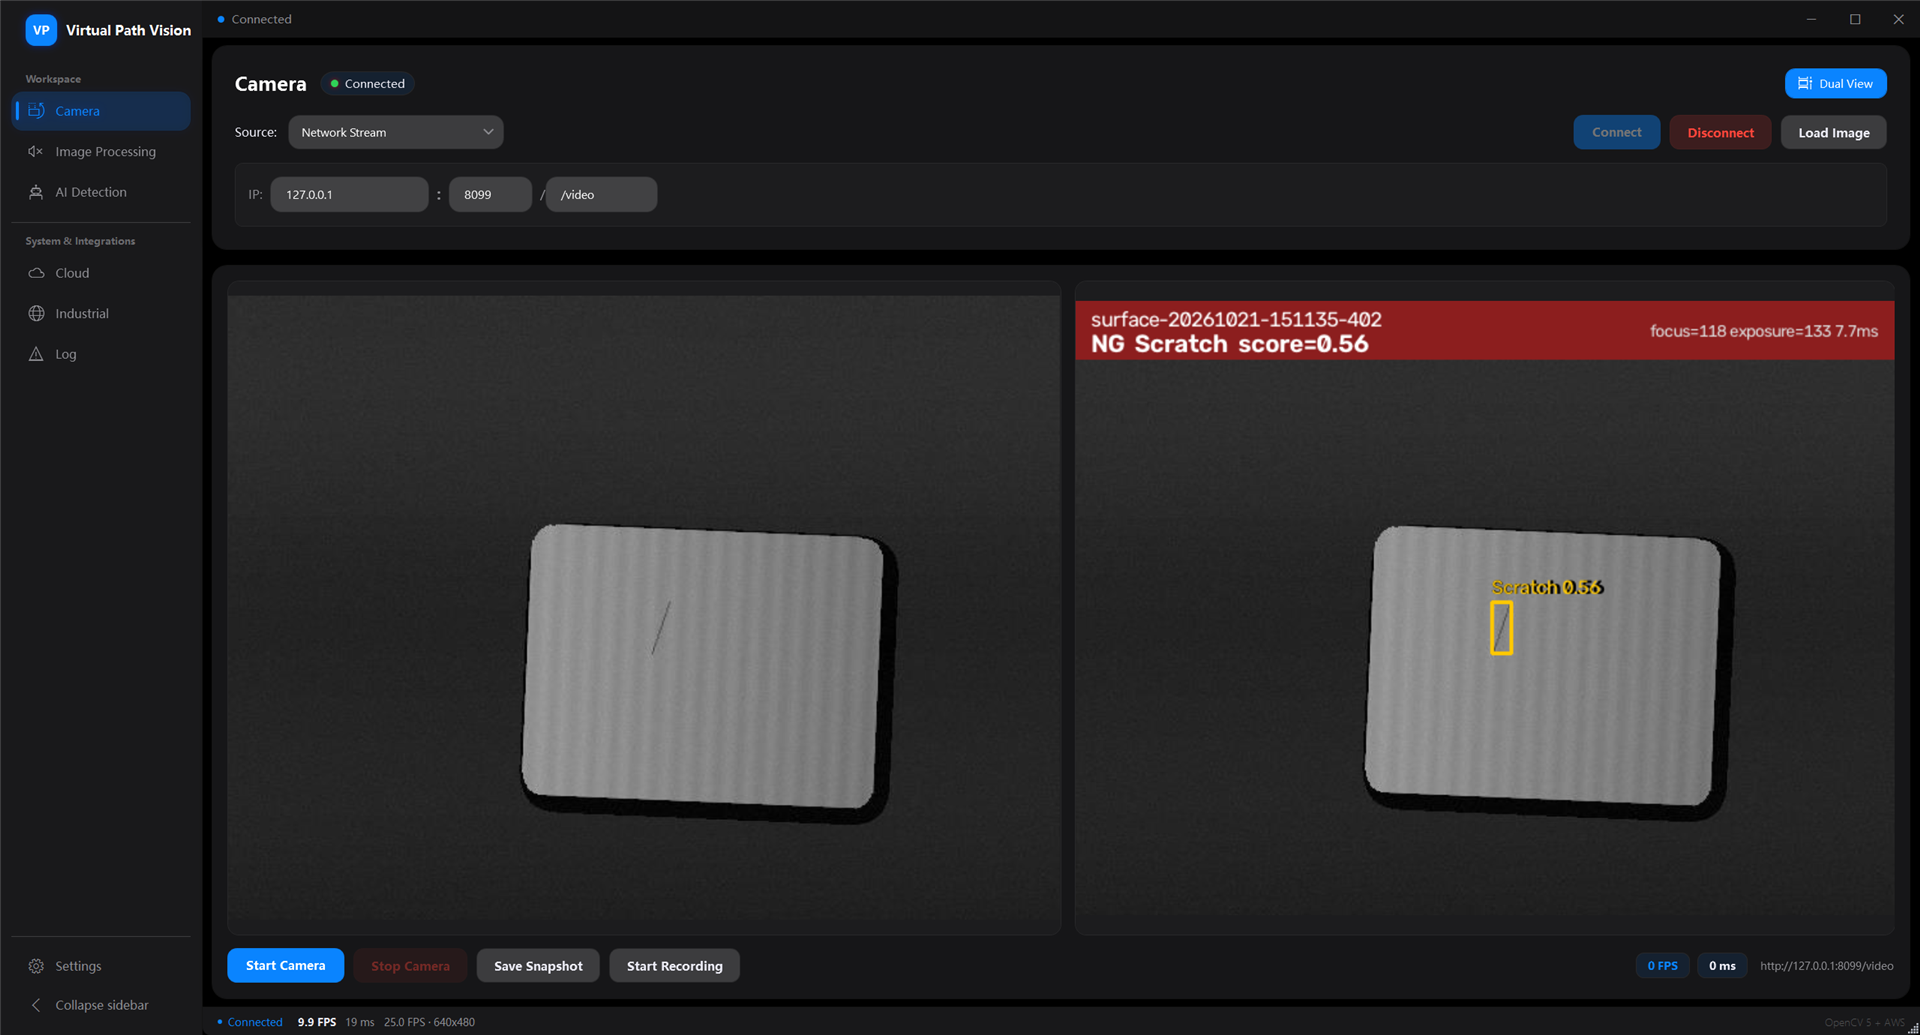Viewport: 1920px width, 1035px height.
Task: Click the '0 ms' latency badge
Action: tap(1722, 965)
